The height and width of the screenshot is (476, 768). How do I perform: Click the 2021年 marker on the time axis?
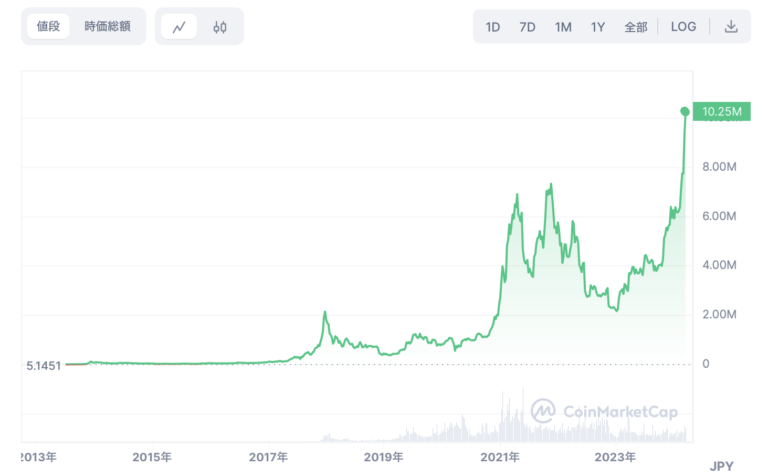(x=500, y=457)
